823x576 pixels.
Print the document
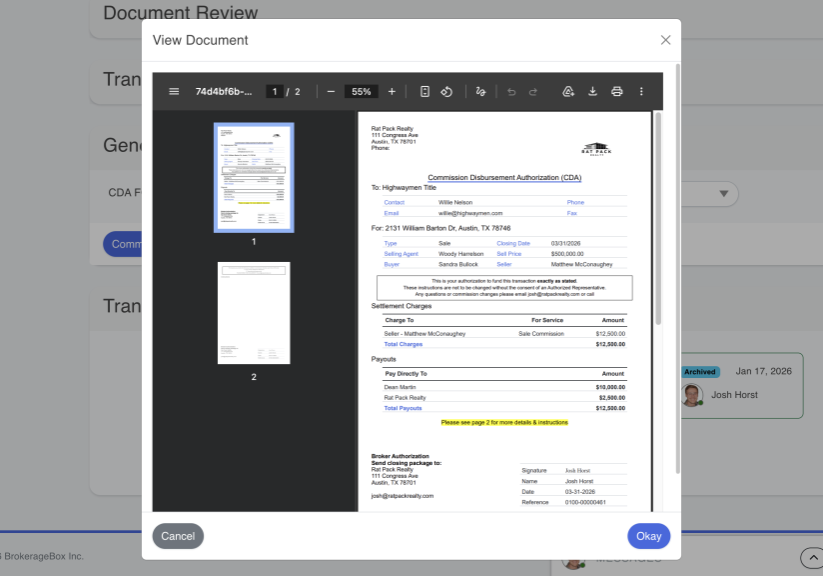(616, 91)
